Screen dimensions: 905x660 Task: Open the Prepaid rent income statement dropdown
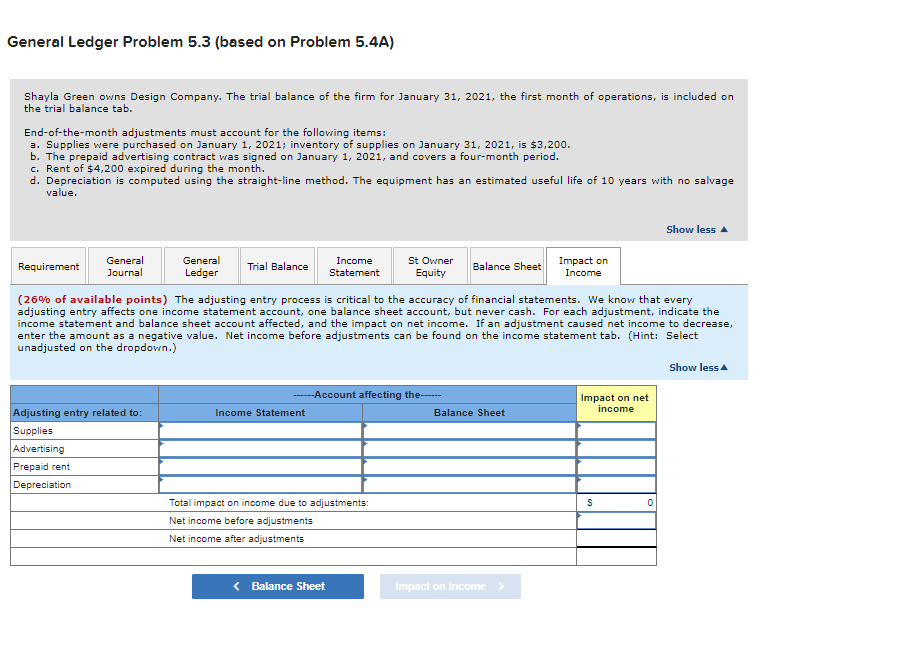(260, 466)
